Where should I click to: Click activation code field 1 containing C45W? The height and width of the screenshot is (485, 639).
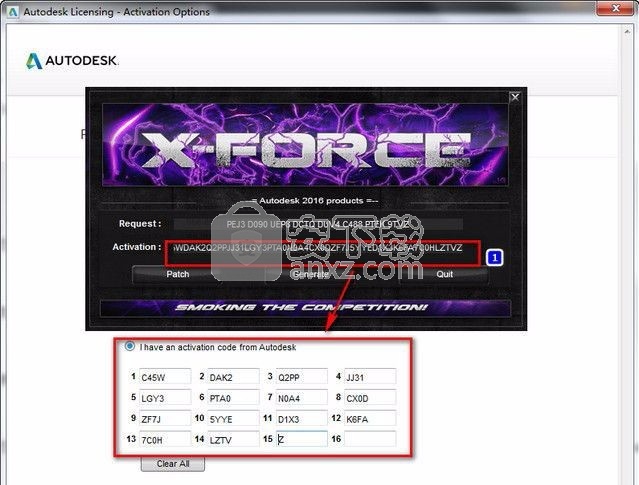(165, 377)
